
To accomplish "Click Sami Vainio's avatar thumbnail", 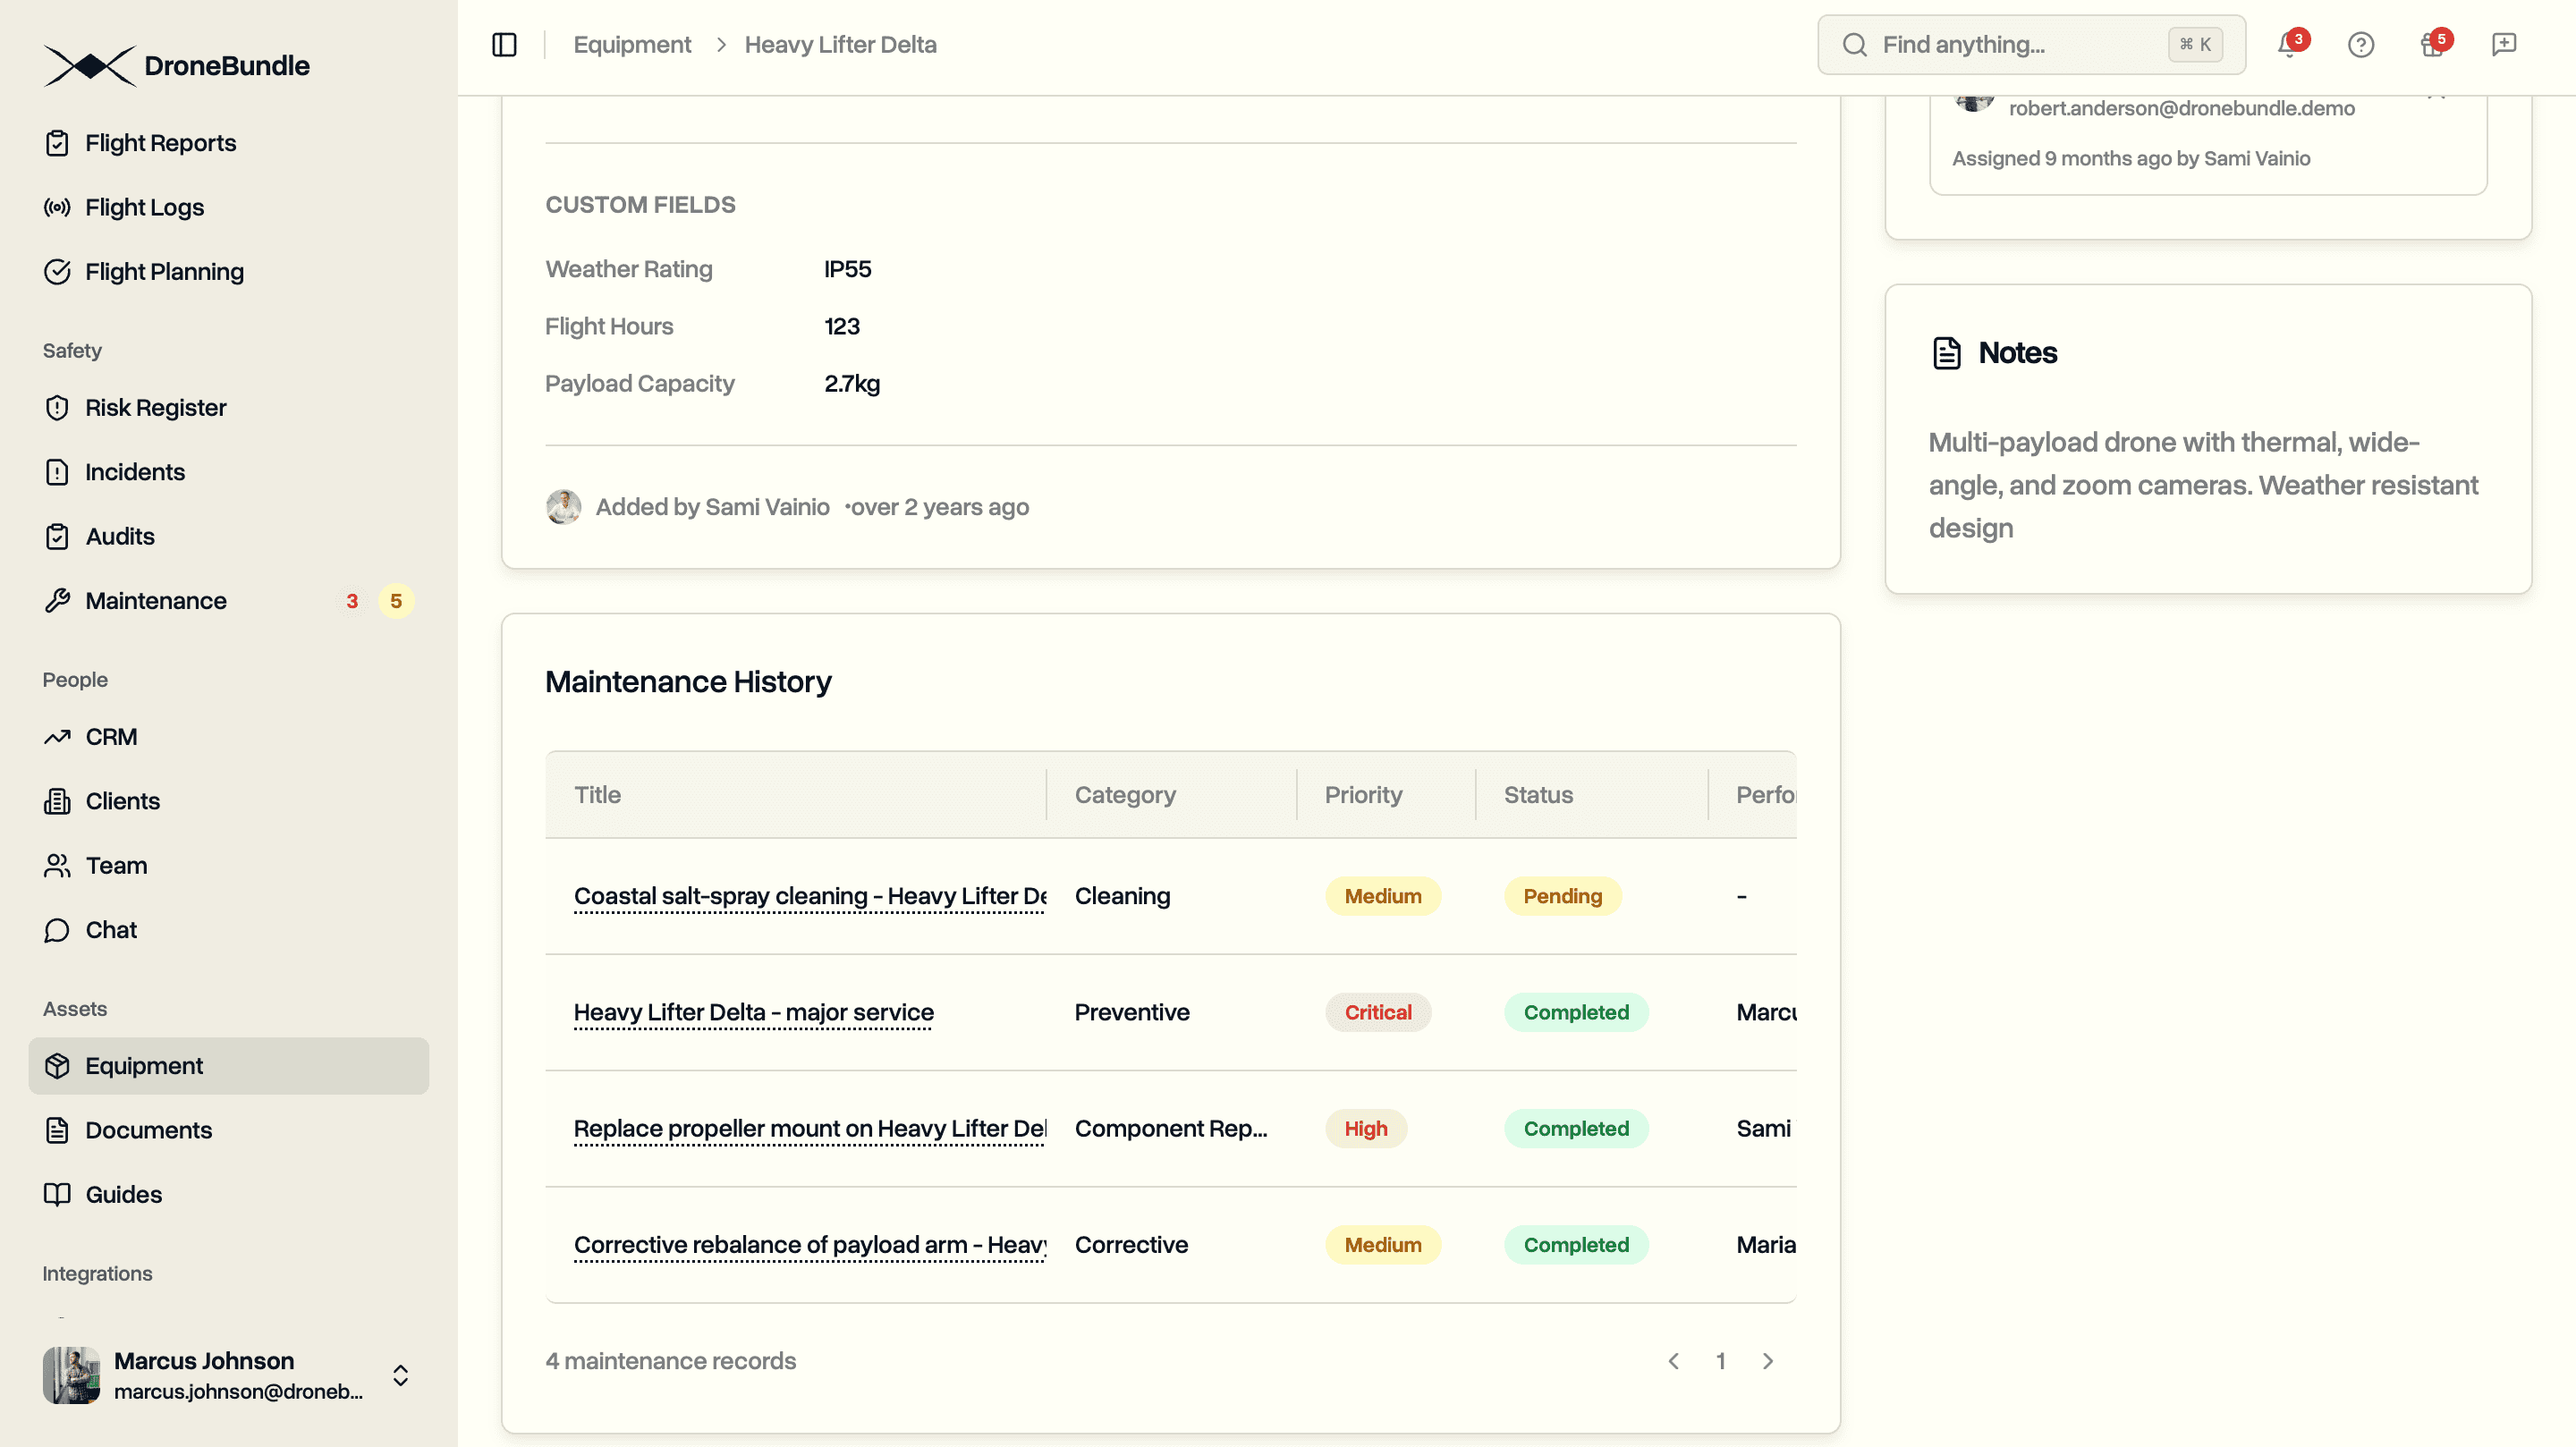I will point(563,507).
